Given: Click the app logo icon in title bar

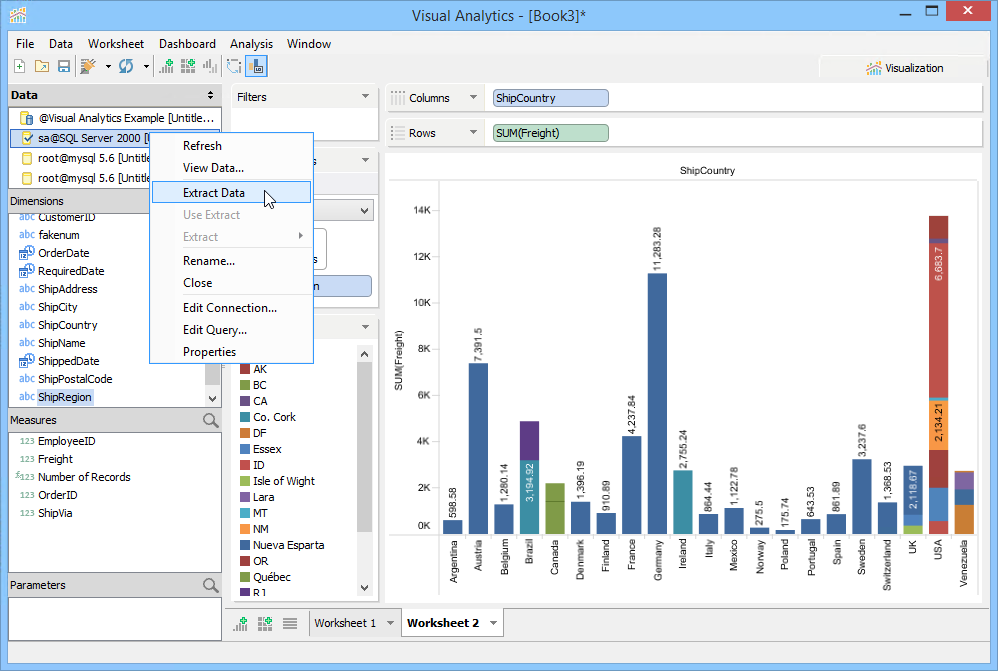Looking at the screenshot, I should 18,15.
